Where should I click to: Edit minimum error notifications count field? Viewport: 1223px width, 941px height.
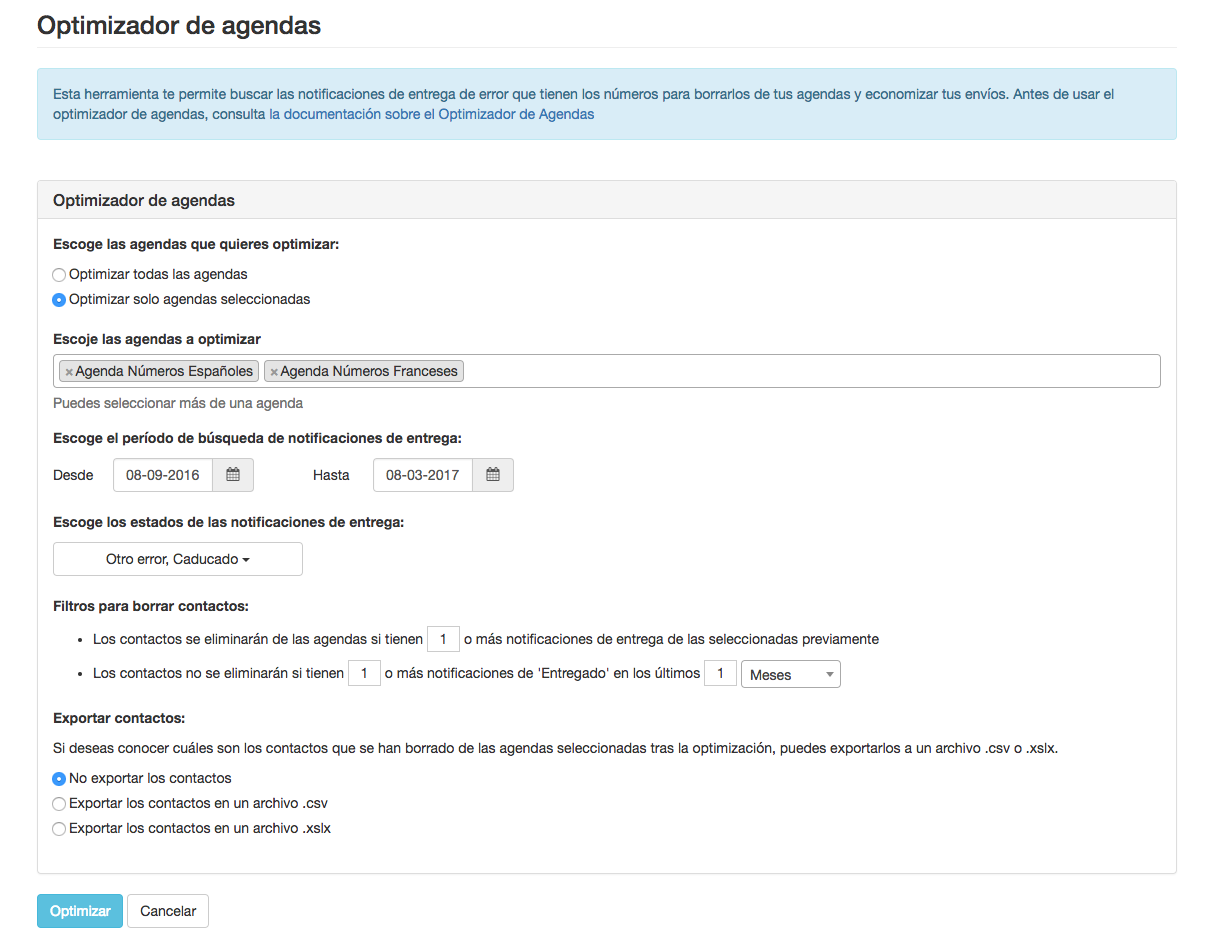coord(443,639)
